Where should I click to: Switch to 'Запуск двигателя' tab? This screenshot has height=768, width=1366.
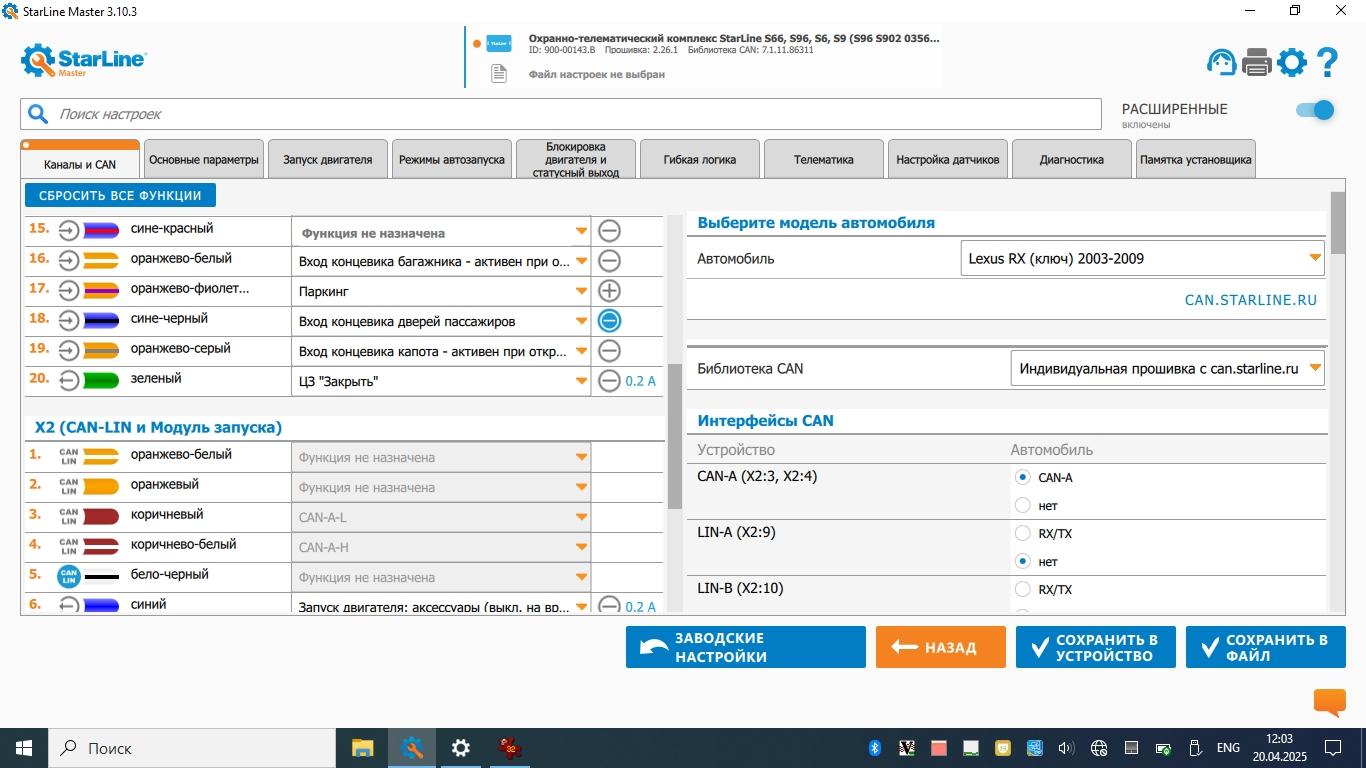tap(328, 159)
